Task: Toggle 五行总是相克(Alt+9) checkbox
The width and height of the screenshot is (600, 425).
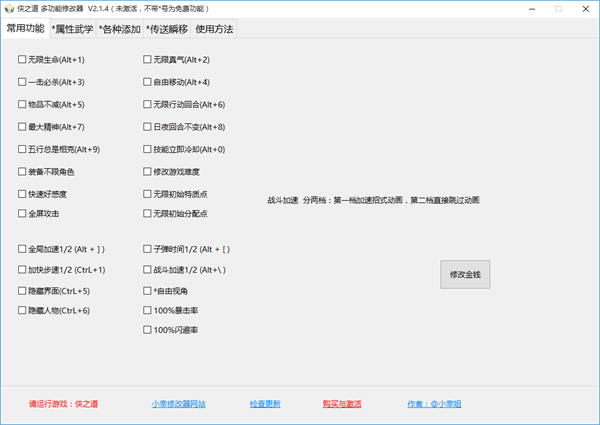Action: [x=22, y=149]
